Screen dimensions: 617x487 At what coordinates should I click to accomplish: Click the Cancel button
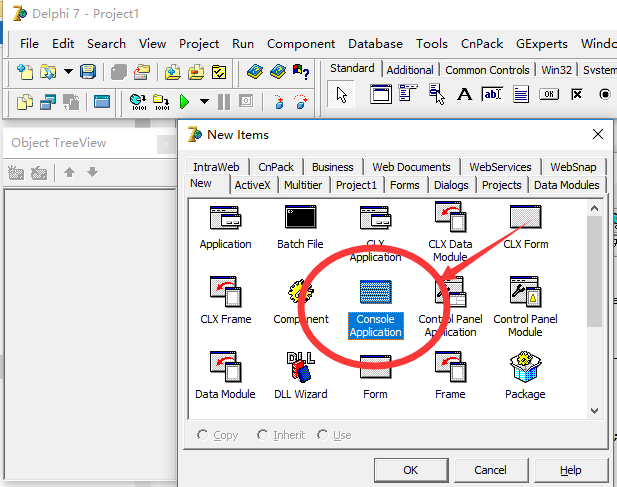point(490,470)
